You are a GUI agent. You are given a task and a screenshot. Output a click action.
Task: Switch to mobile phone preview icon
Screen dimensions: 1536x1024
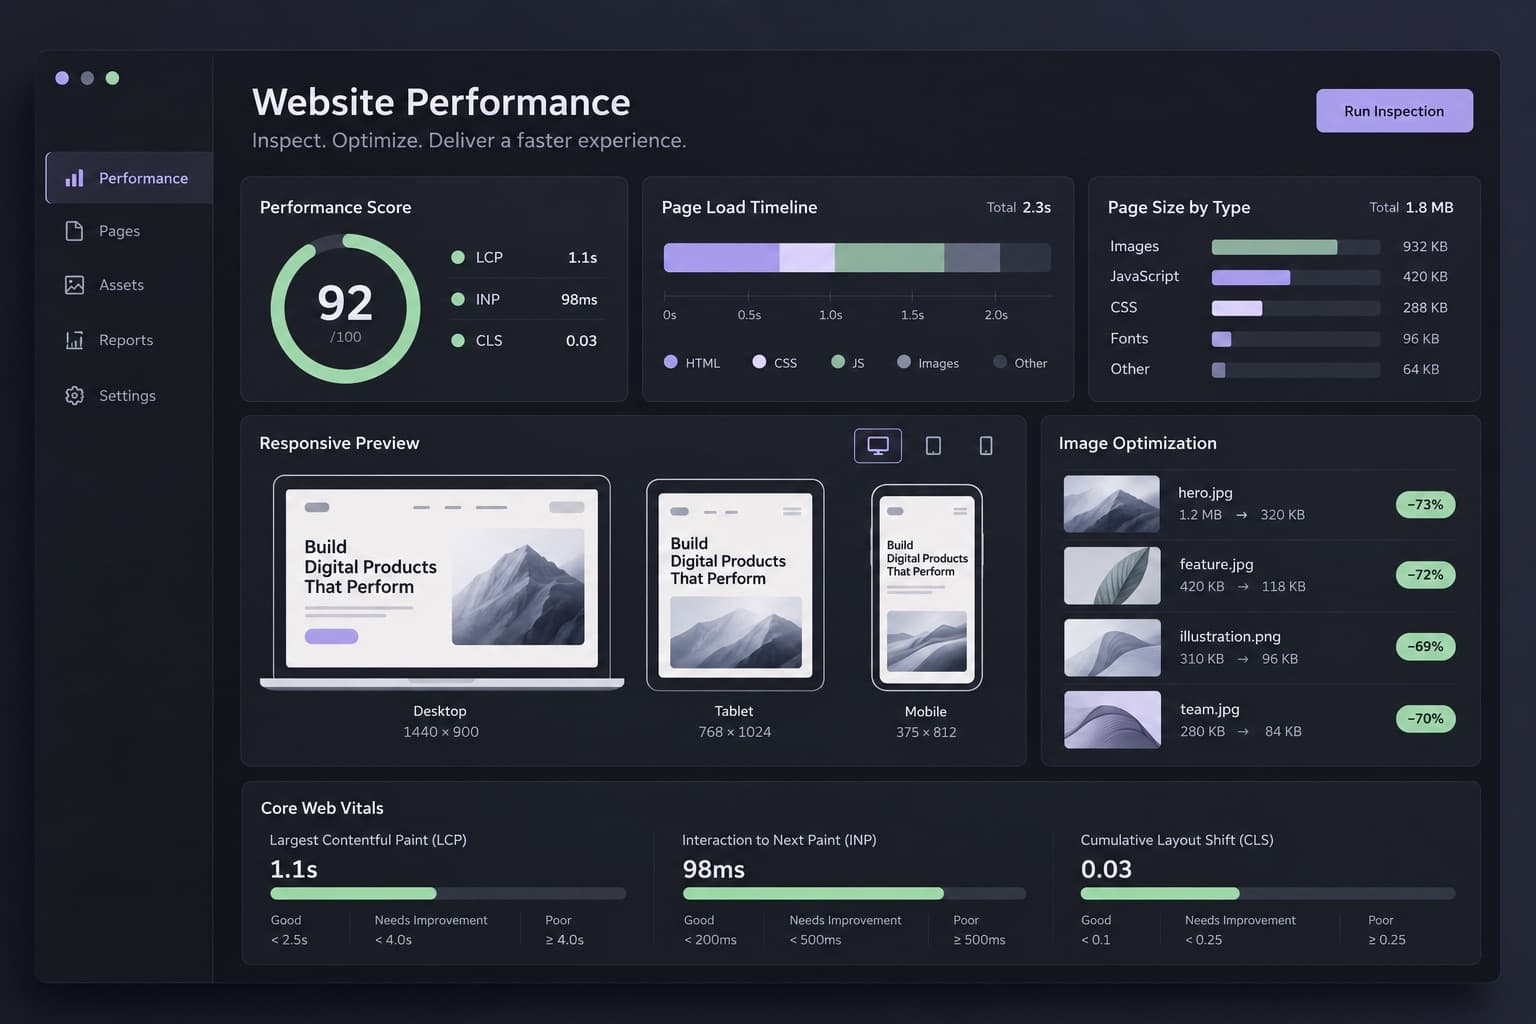click(x=986, y=446)
